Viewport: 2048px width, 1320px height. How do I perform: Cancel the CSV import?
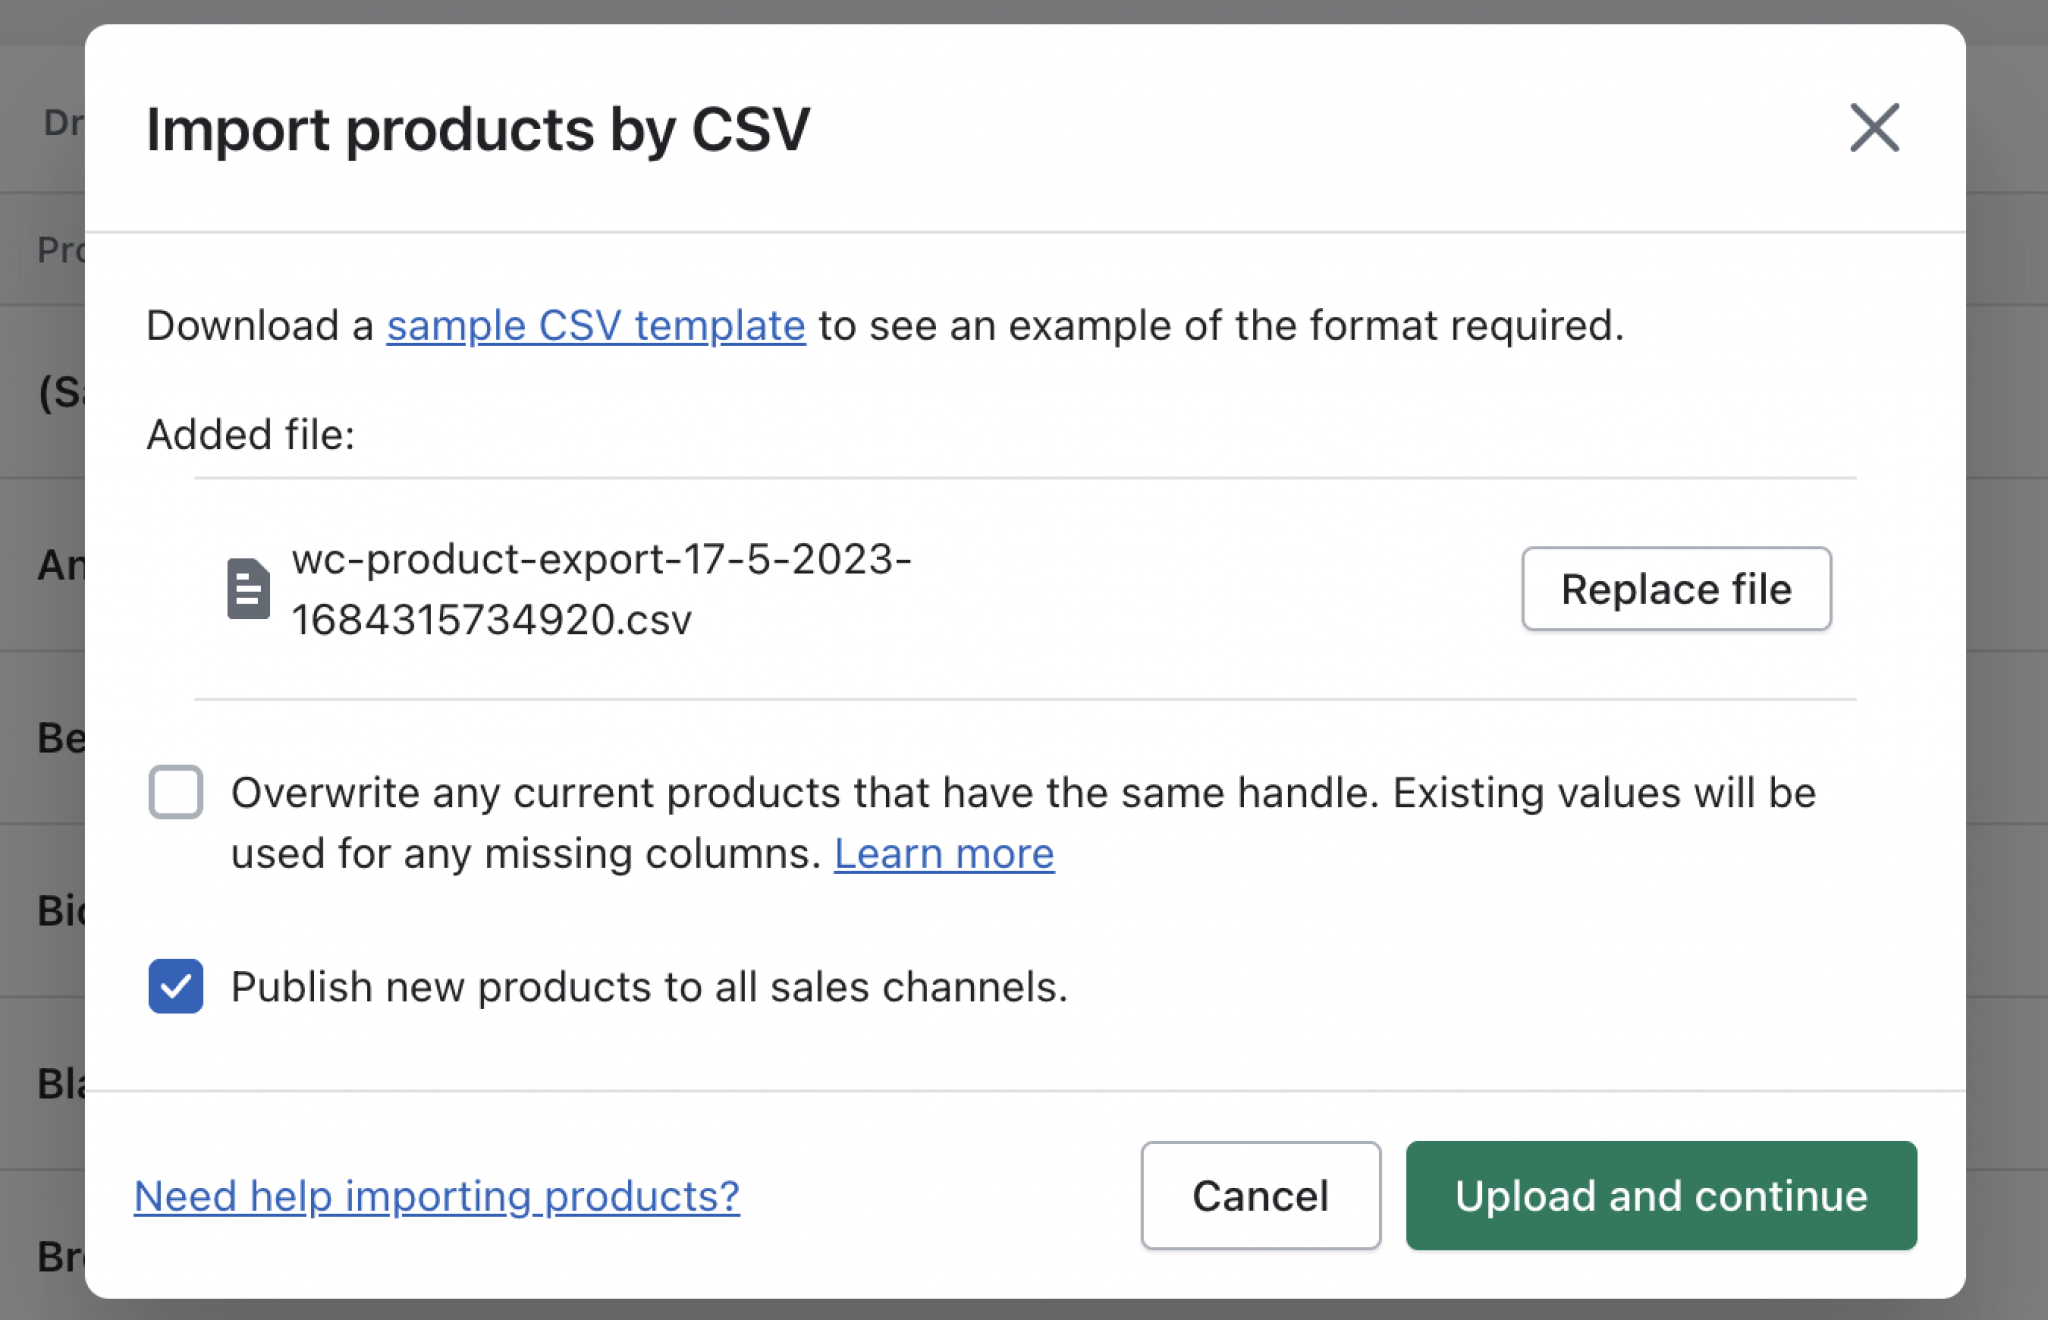(x=1260, y=1196)
